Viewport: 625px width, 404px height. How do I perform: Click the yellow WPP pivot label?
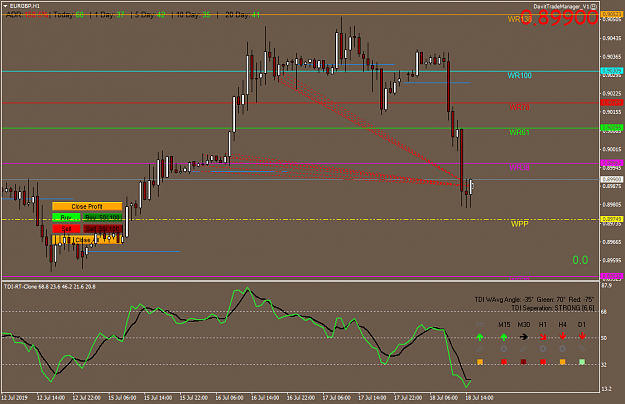click(520, 224)
